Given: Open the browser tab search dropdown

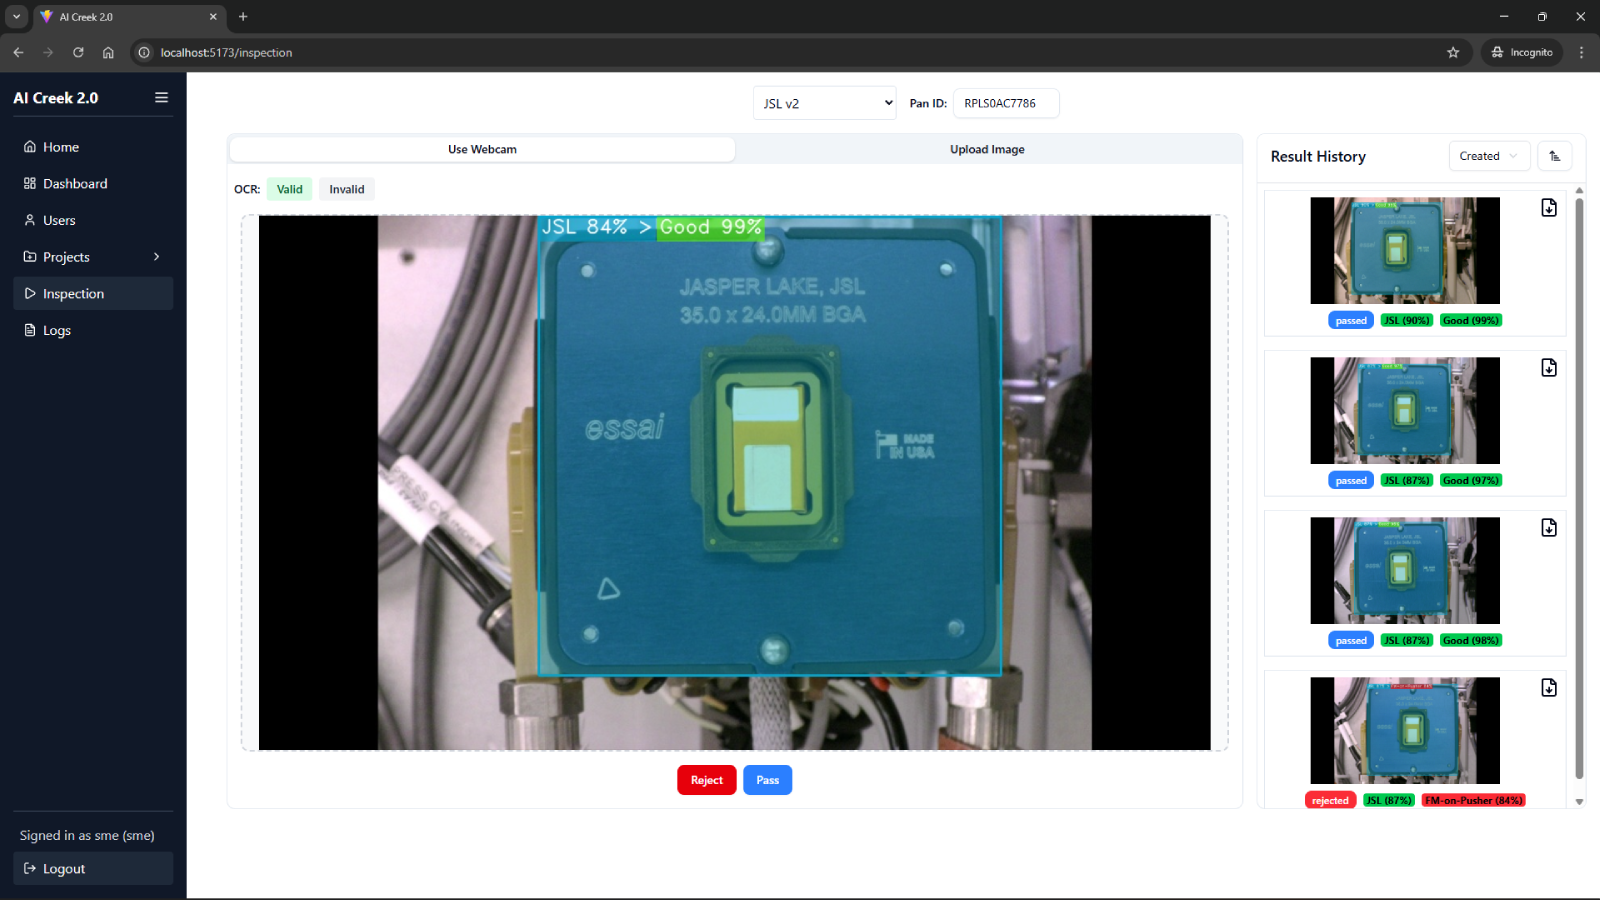Looking at the screenshot, I should point(16,17).
